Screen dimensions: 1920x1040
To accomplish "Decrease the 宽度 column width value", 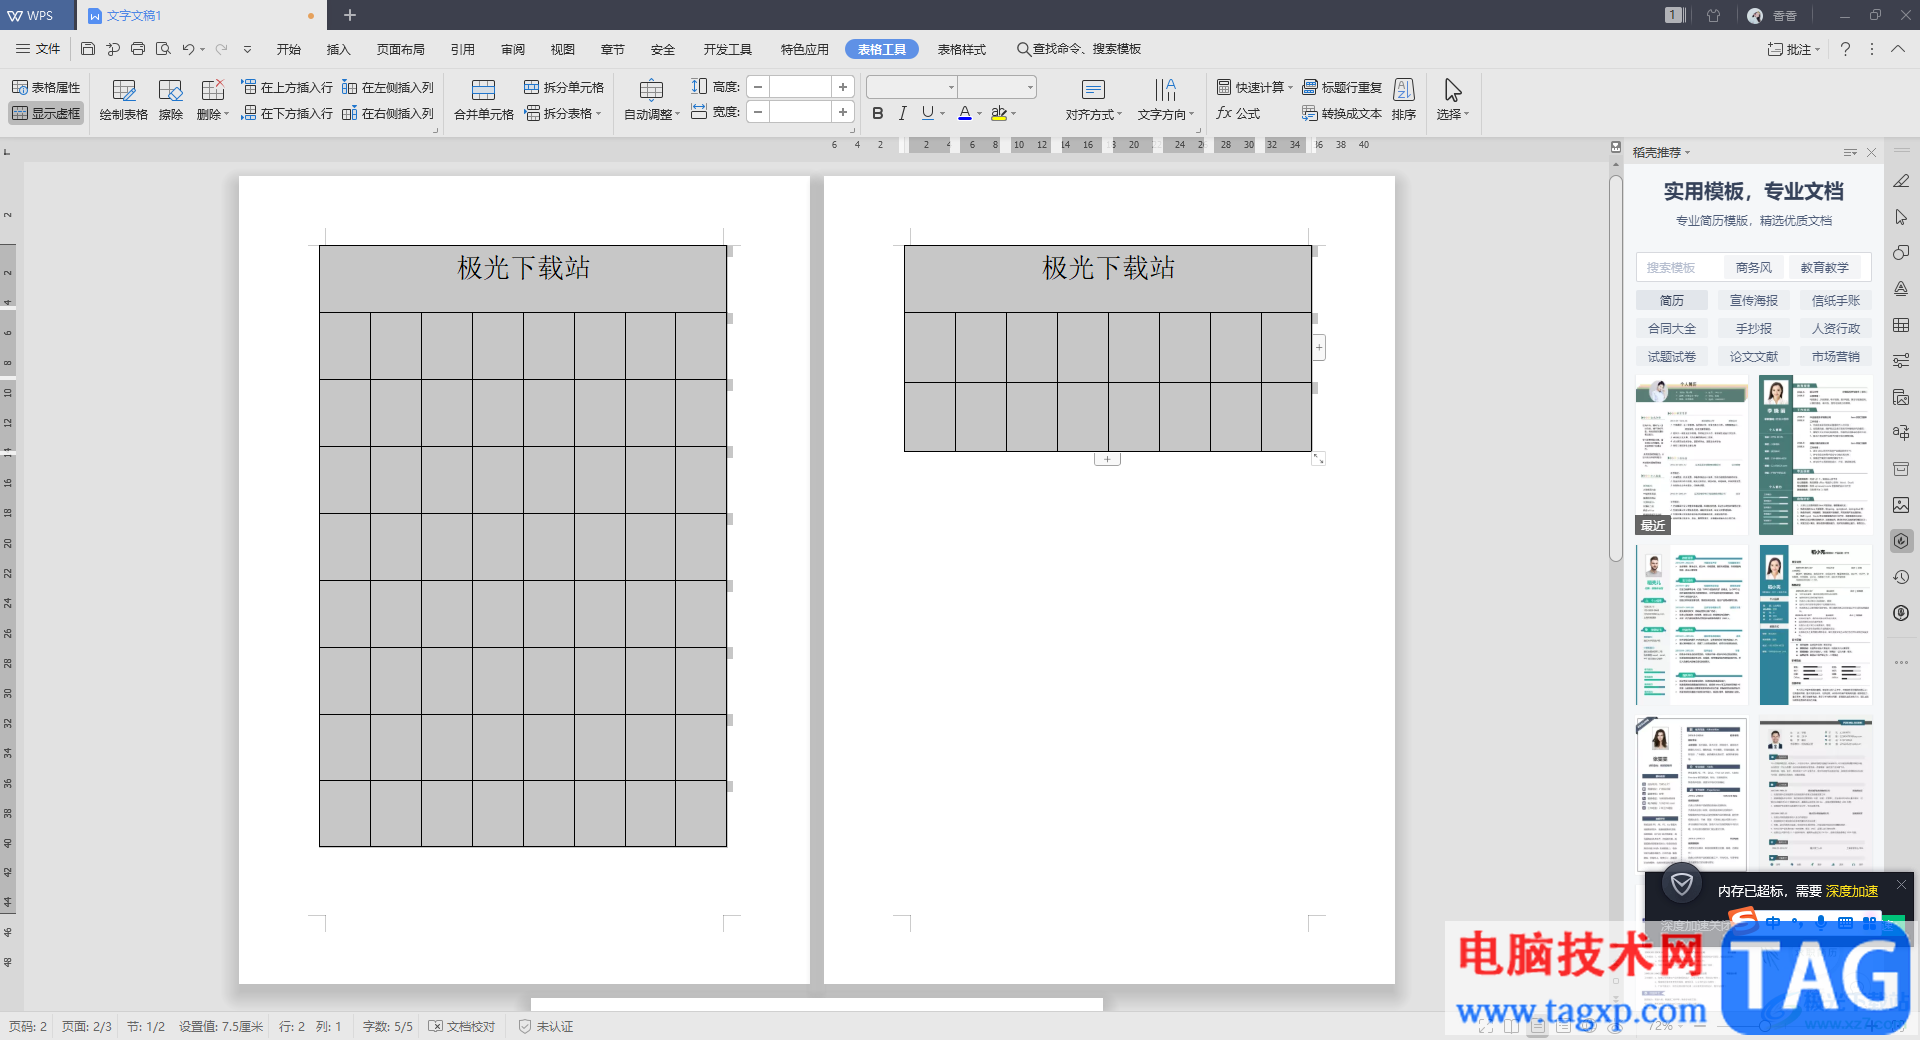I will pyautogui.click(x=759, y=112).
